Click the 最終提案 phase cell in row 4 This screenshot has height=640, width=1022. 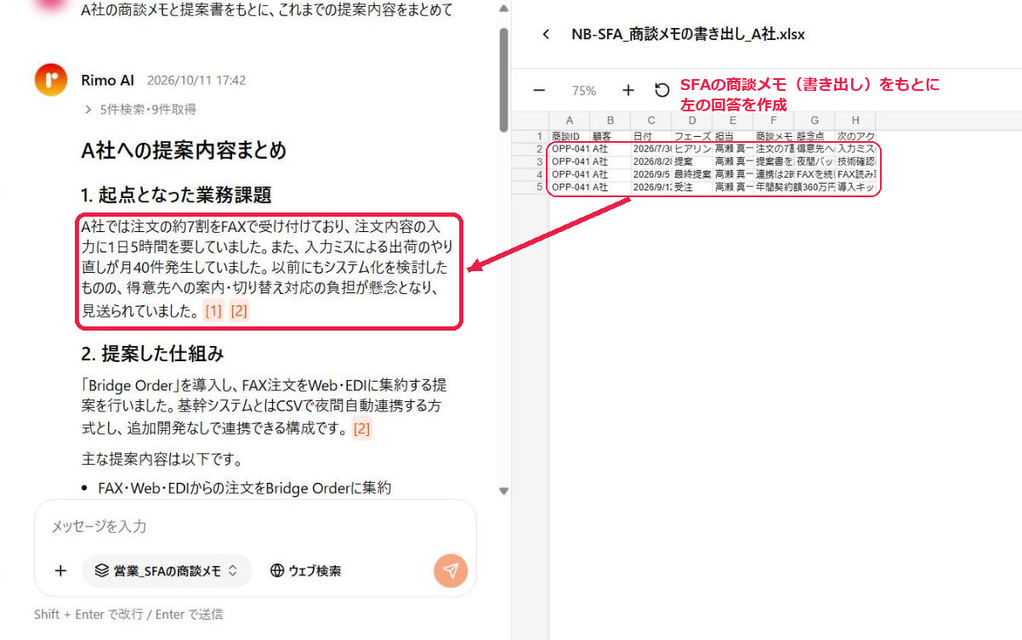[692, 175]
